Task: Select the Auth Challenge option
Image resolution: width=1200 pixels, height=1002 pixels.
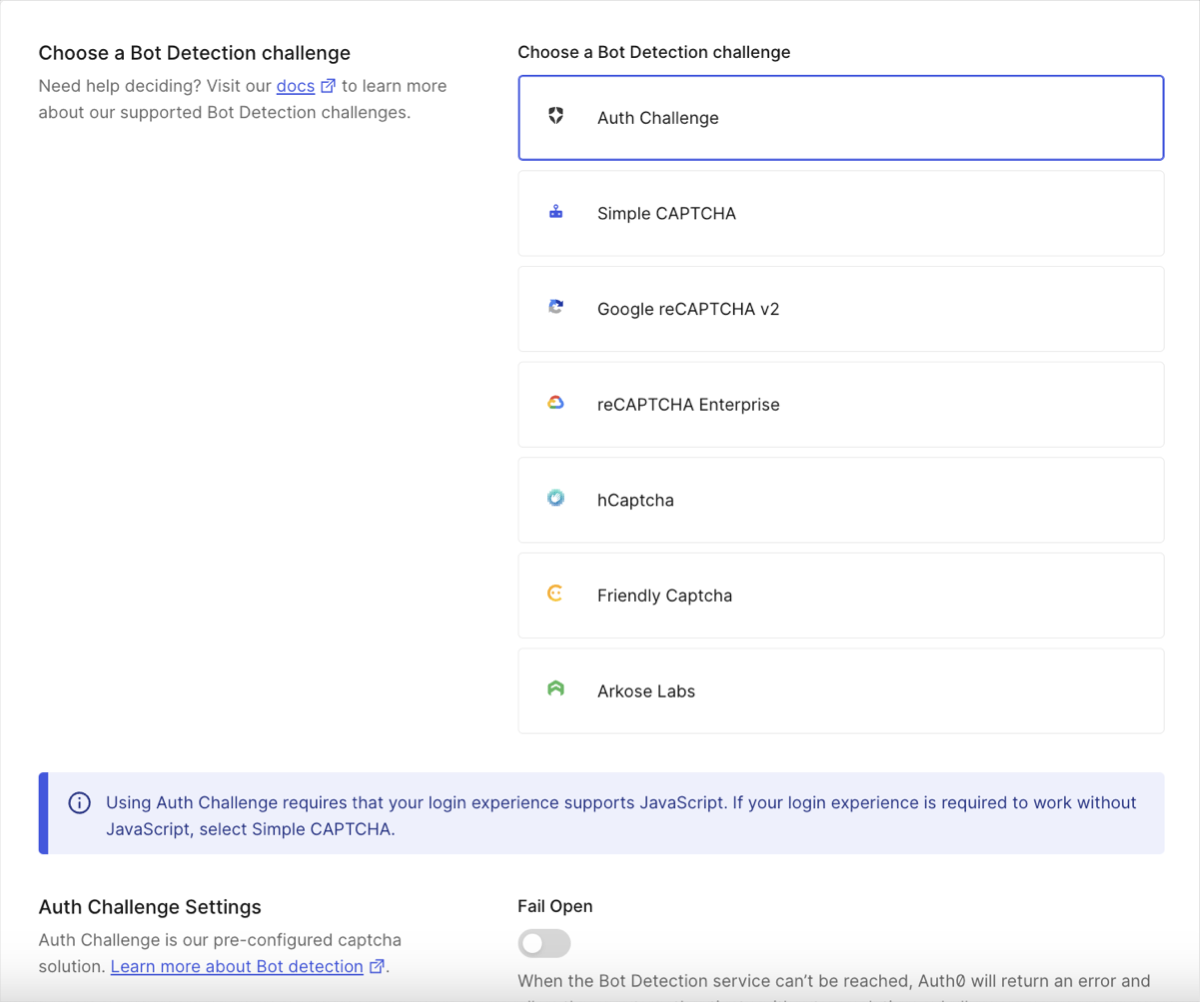Action: pos(841,118)
